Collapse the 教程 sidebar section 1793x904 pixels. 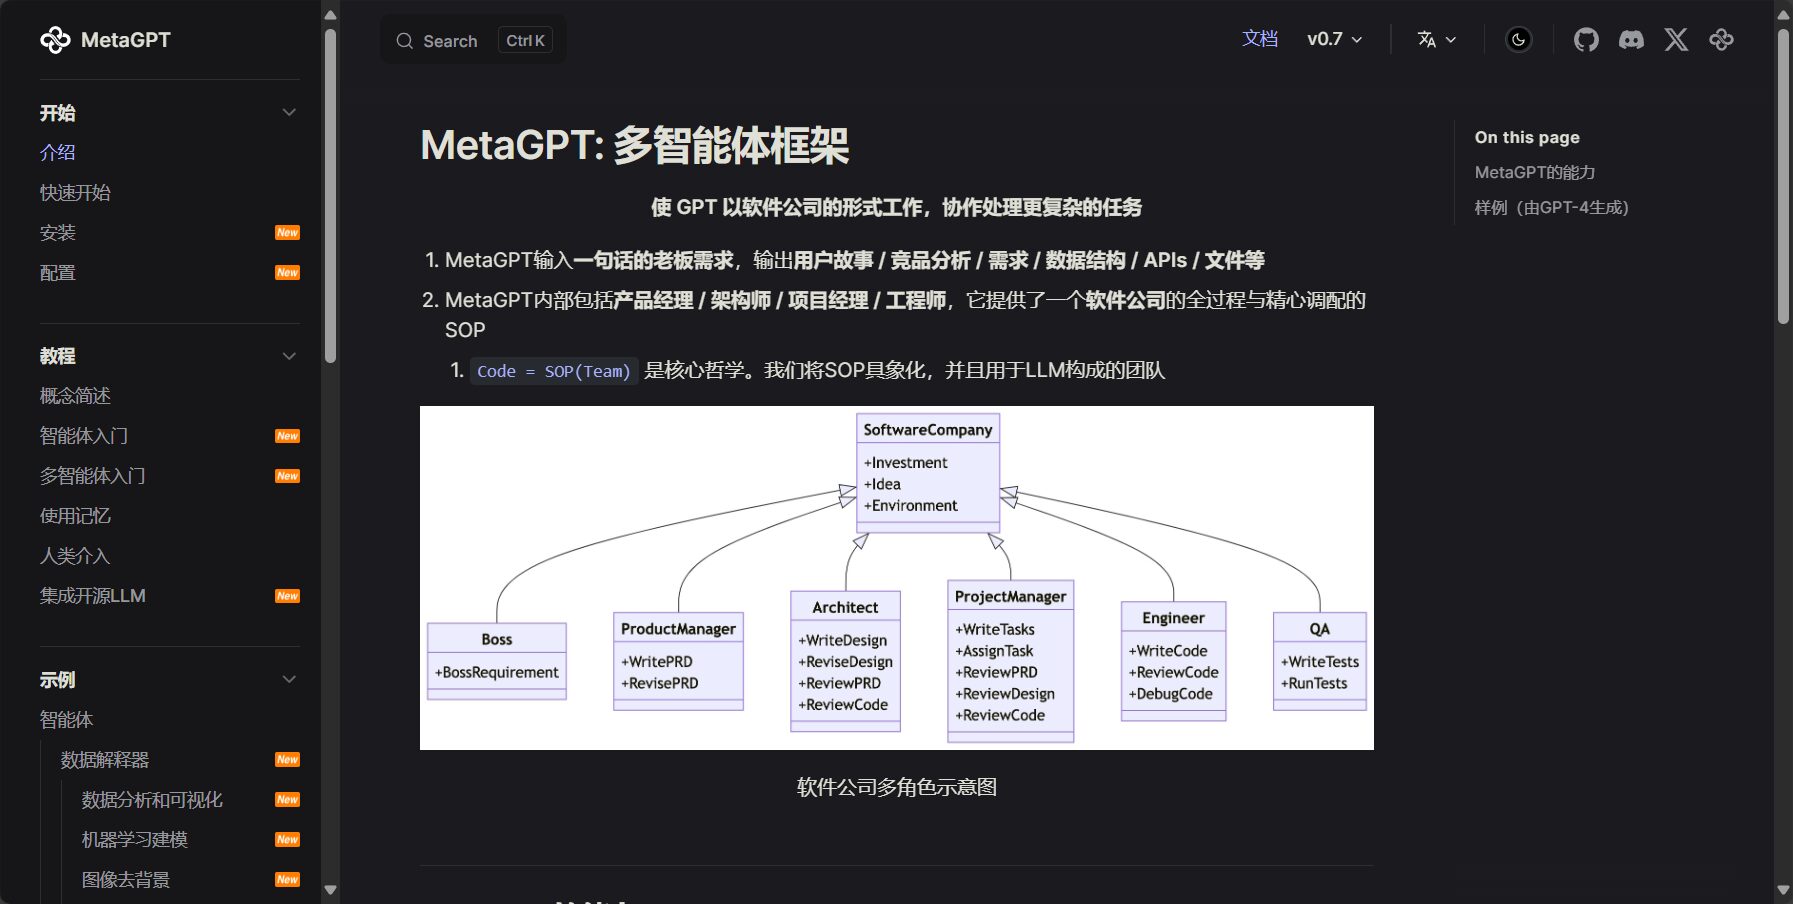point(289,356)
